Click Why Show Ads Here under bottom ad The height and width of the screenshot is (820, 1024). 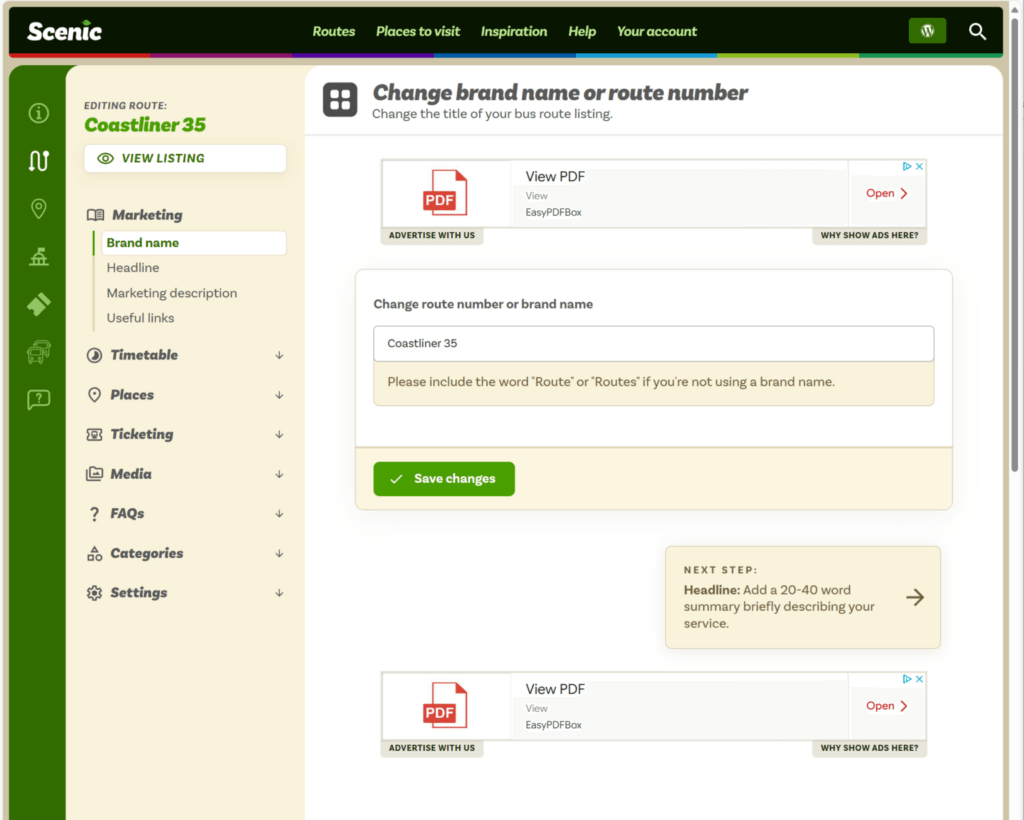point(869,748)
